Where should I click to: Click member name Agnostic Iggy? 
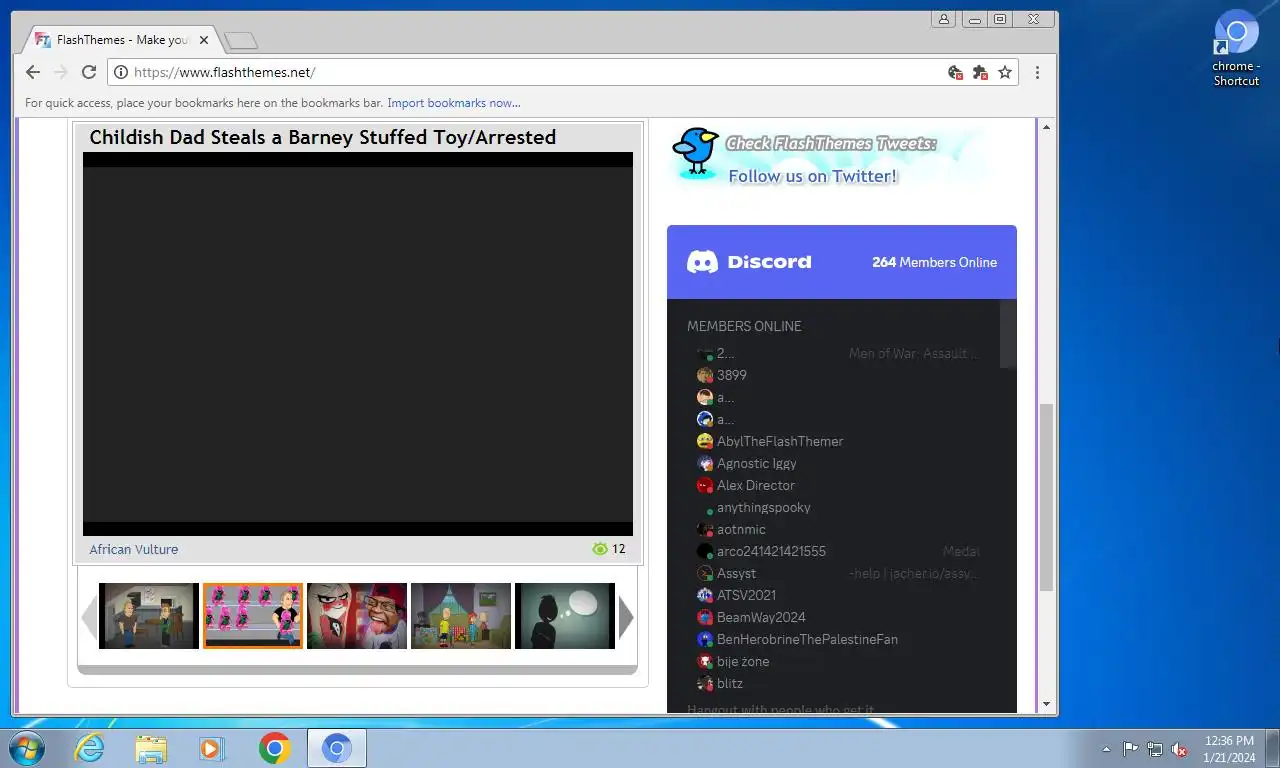click(x=757, y=463)
